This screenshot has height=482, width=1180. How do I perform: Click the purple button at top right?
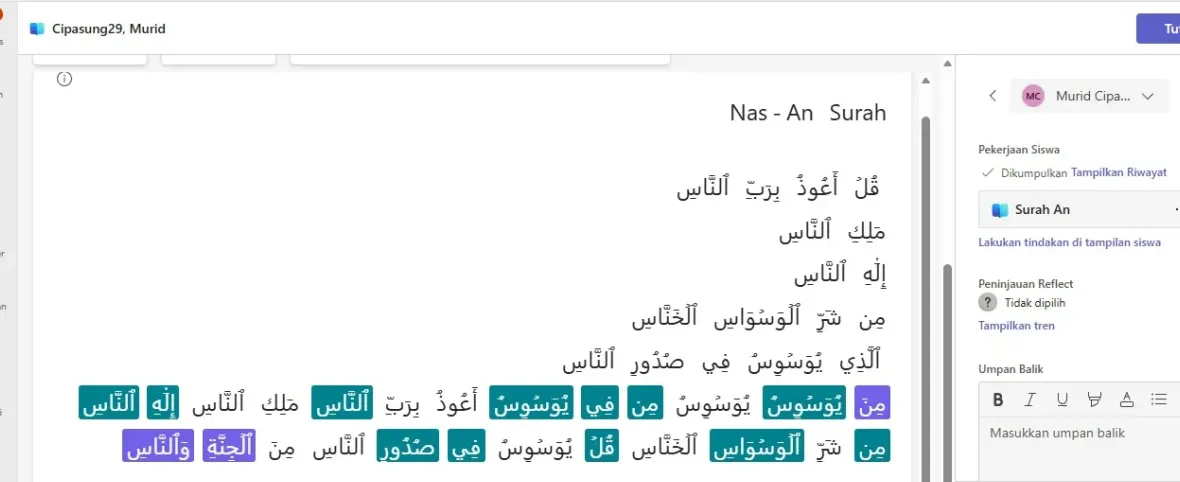[1160, 29]
